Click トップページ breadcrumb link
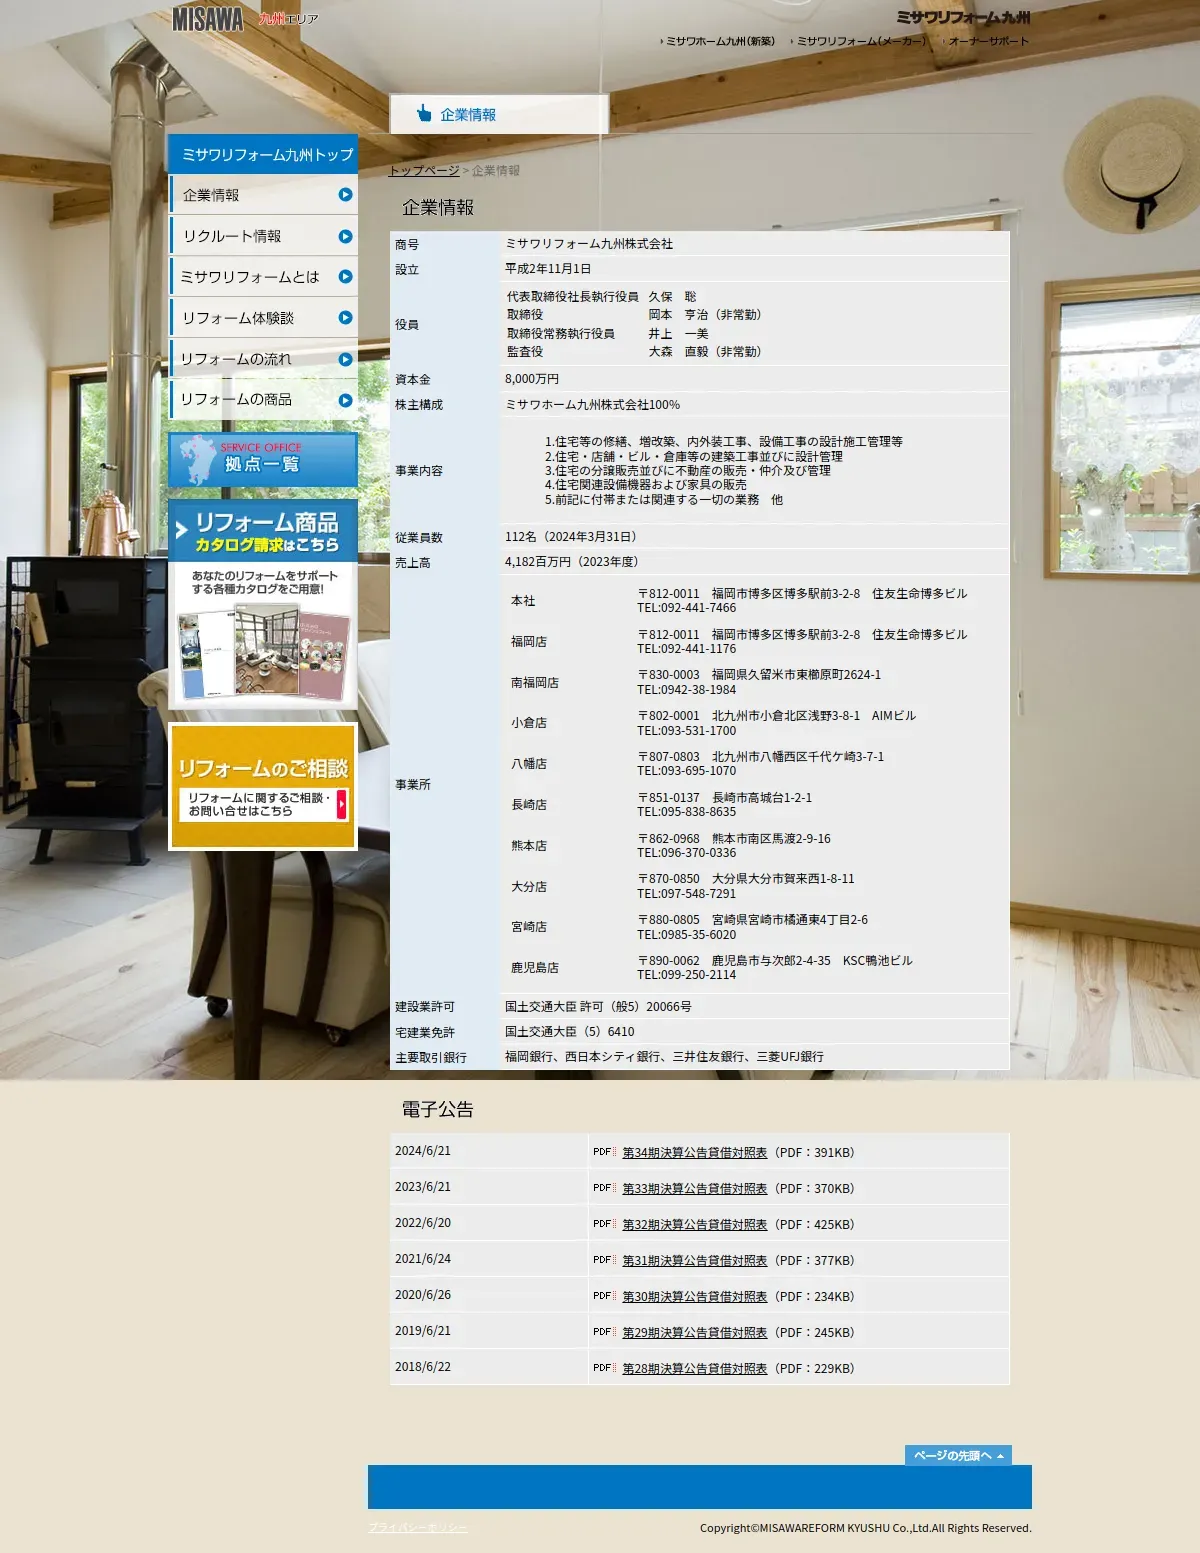This screenshot has width=1200, height=1553. pos(424,171)
